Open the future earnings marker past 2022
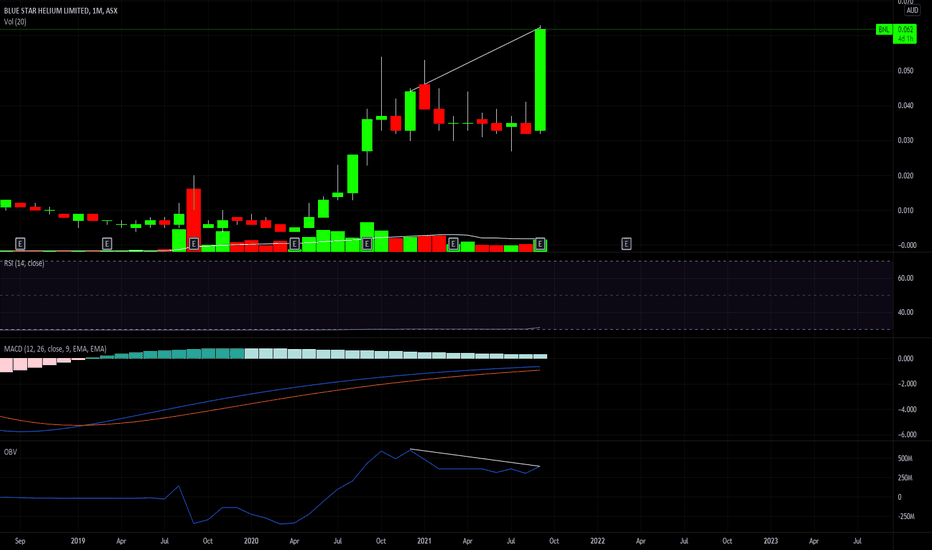Screen dimensions: 932x550 pyautogui.click(x=626, y=244)
